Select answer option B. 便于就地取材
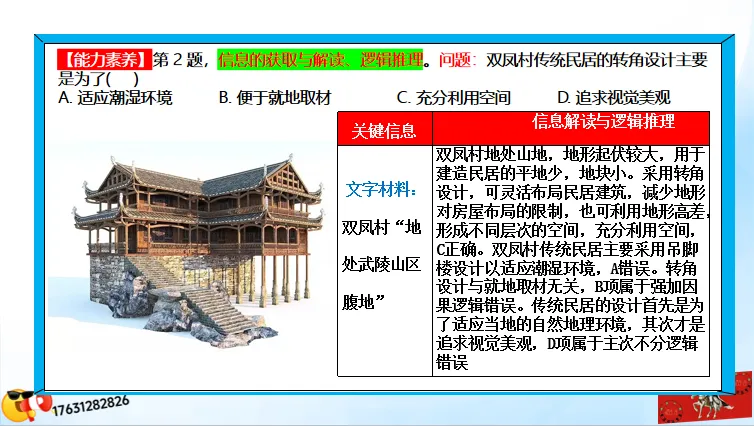Image resolution: width=754 pixels, height=426 pixels. pyautogui.click(x=275, y=98)
